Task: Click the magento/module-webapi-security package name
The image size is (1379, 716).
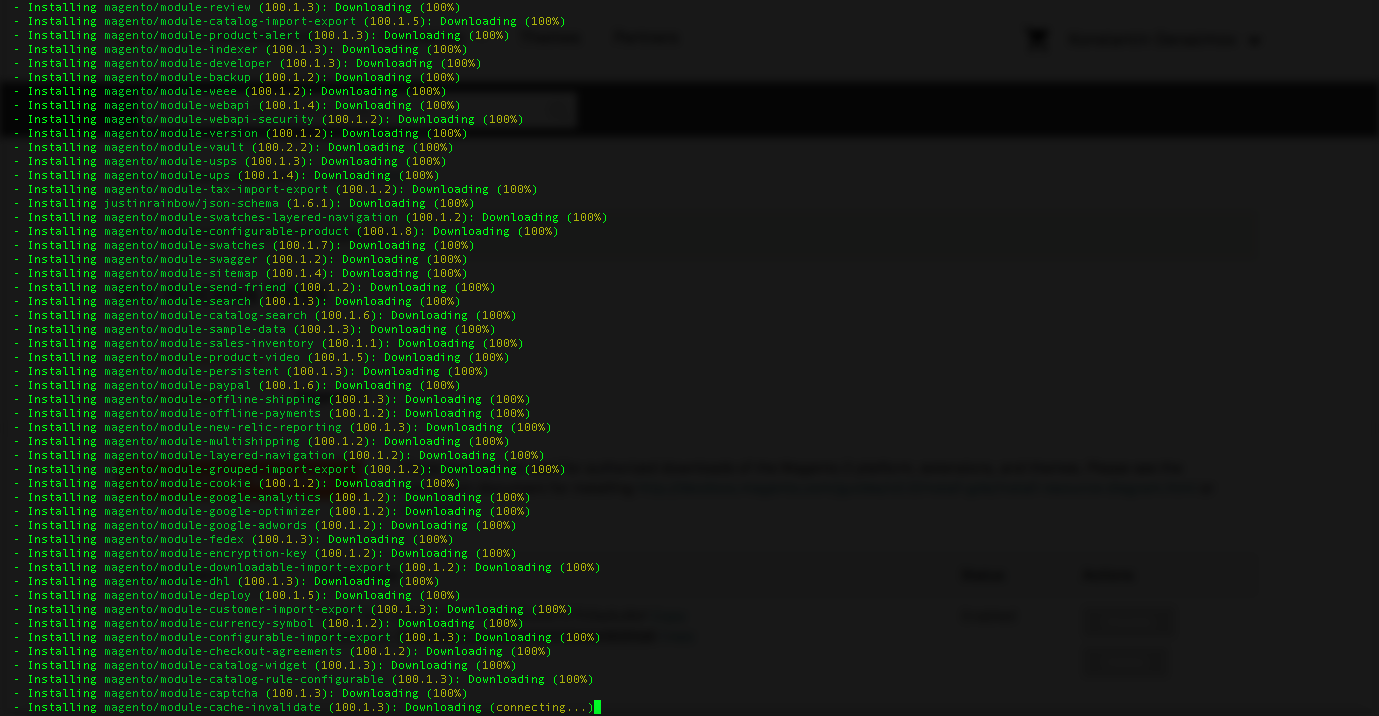Action: pyautogui.click(x=208, y=119)
